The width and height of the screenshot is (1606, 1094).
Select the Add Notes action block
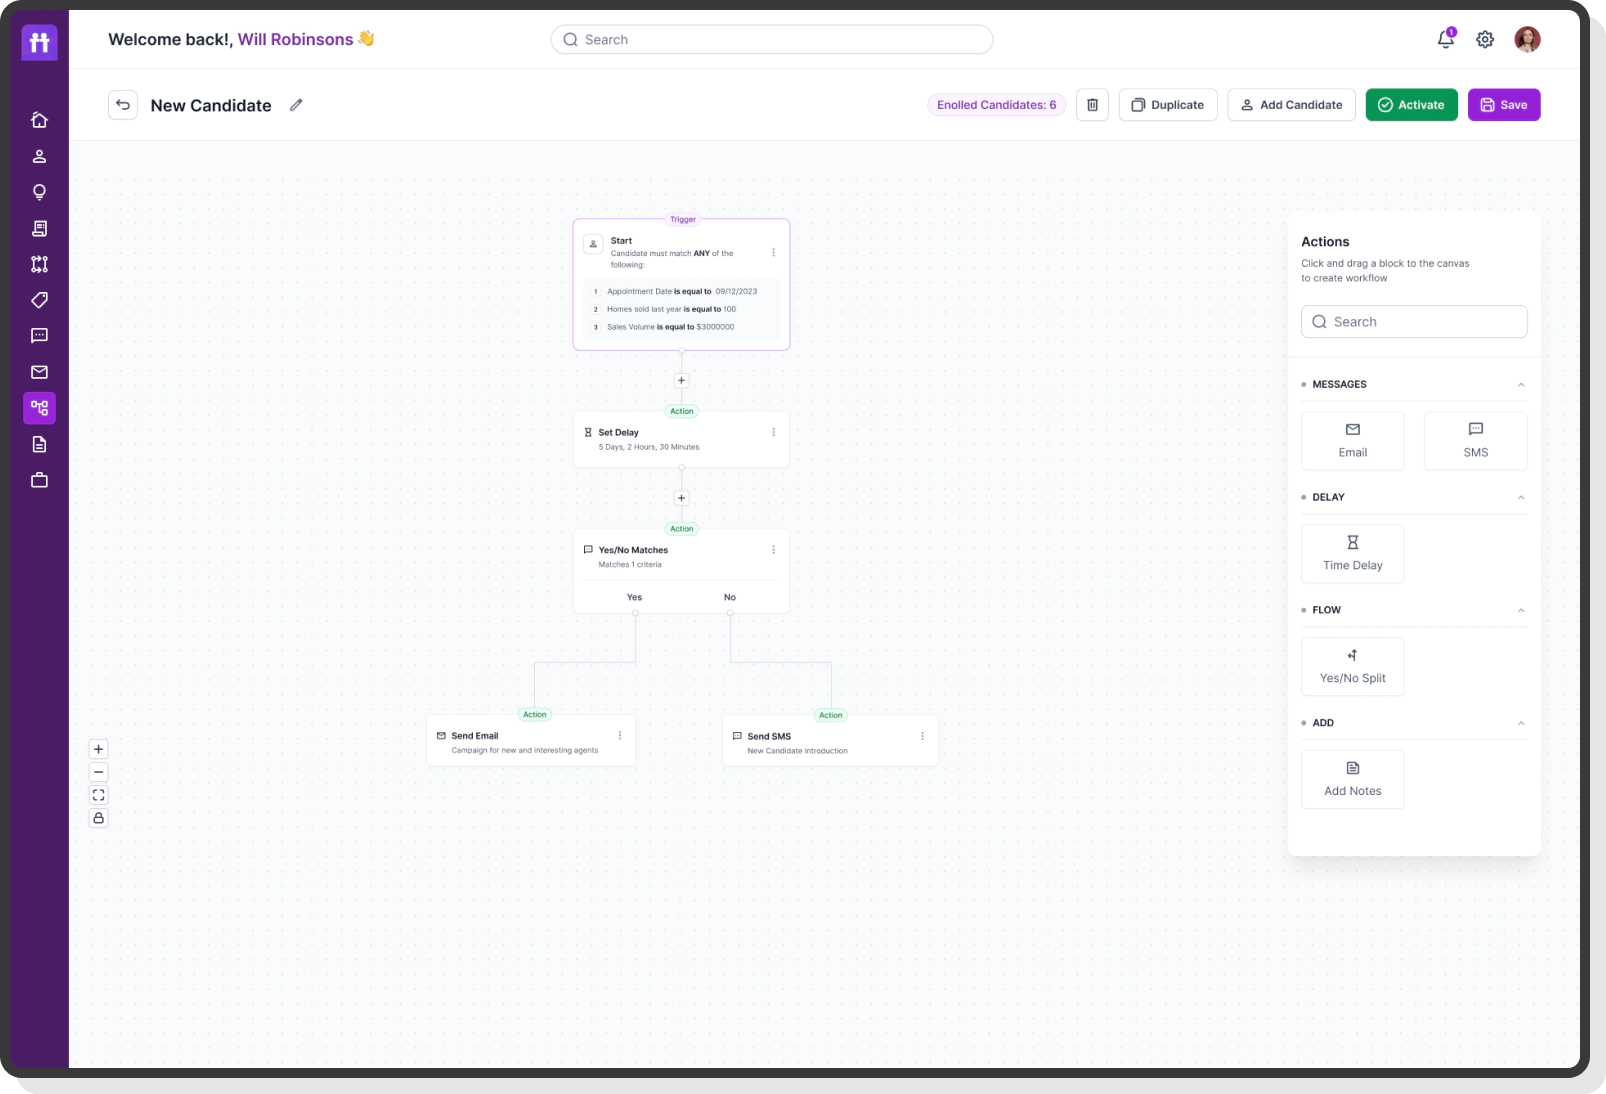(1352, 780)
